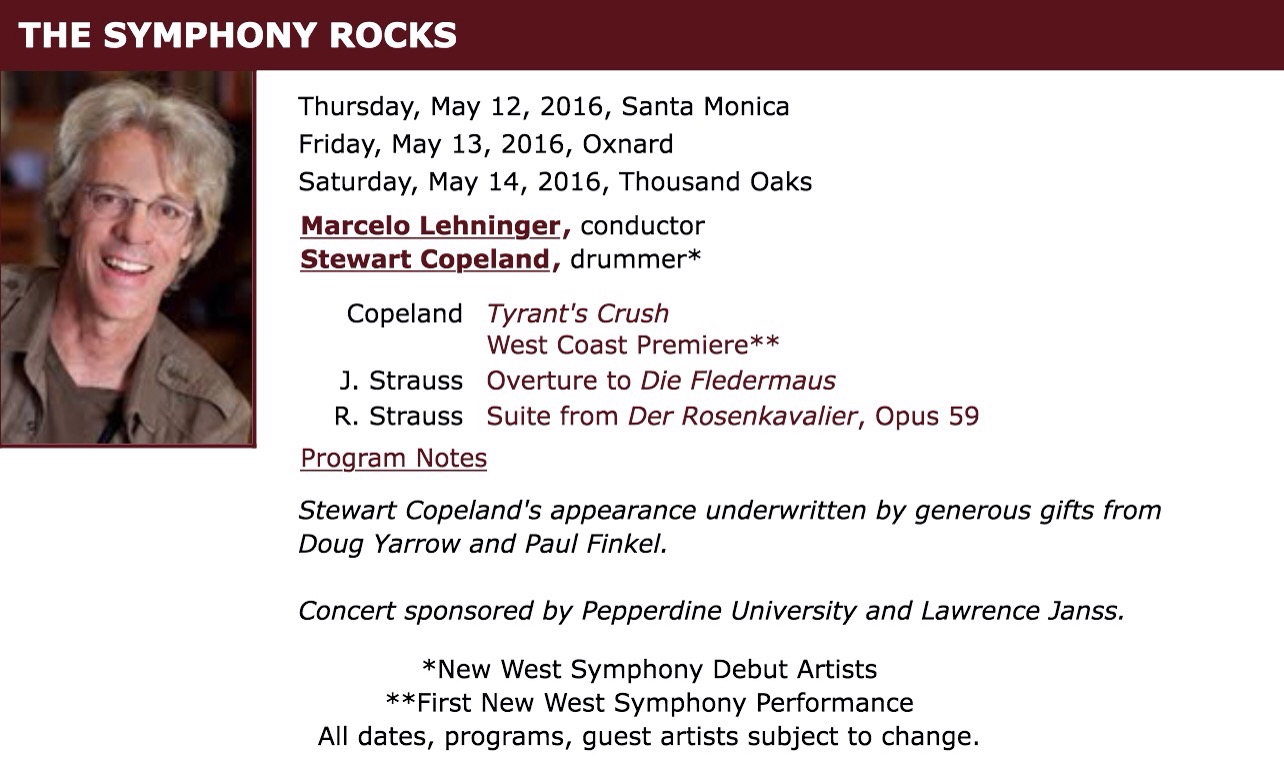Viewport: 1284px width, 771px height.
Task: Click the portrait photo thumbnail
Action: pyautogui.click(x=127, y=258)
